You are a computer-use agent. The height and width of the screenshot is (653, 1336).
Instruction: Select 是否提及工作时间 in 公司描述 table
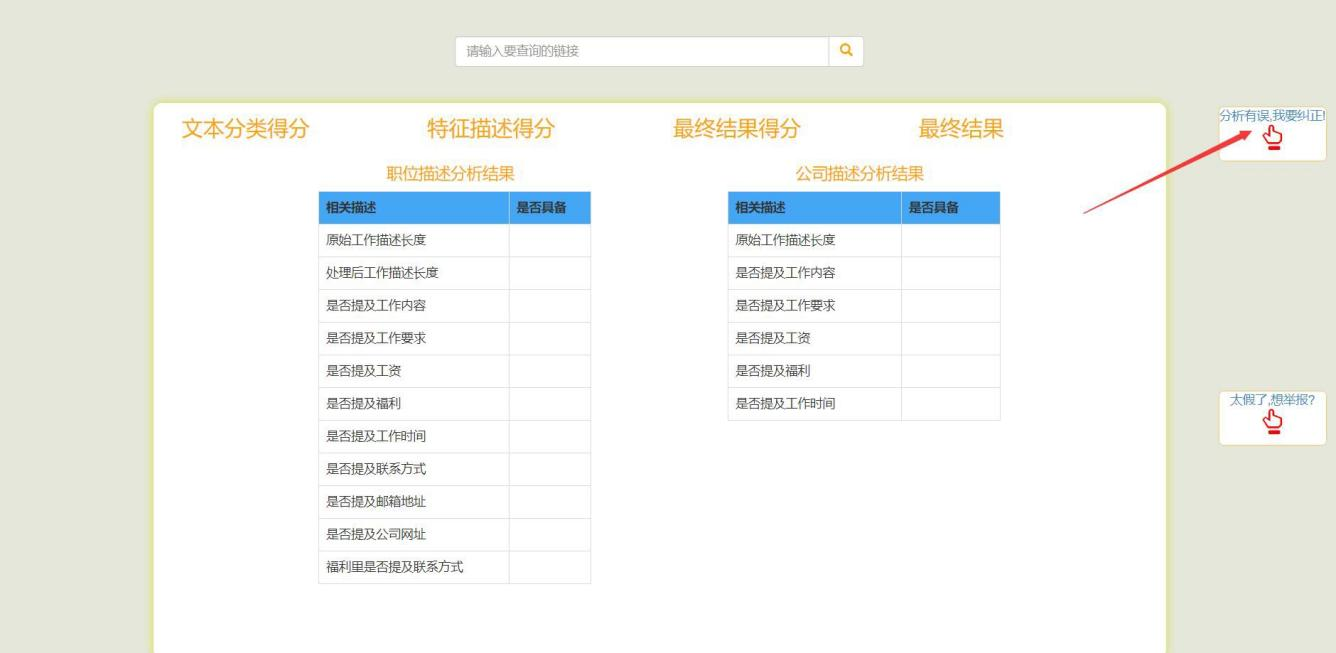coord(864,404)
